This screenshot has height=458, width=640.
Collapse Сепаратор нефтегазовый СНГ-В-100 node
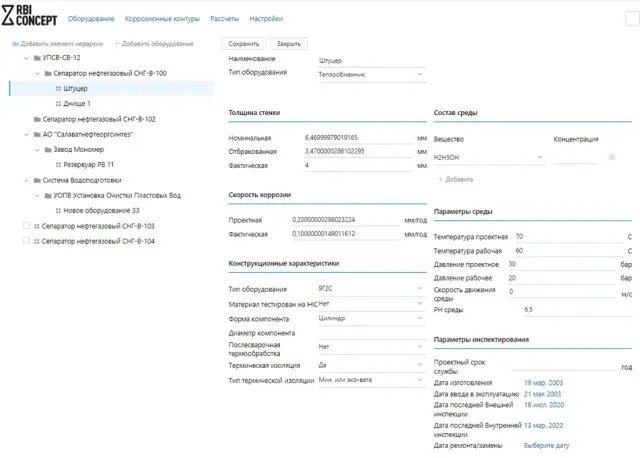point(37,73)
